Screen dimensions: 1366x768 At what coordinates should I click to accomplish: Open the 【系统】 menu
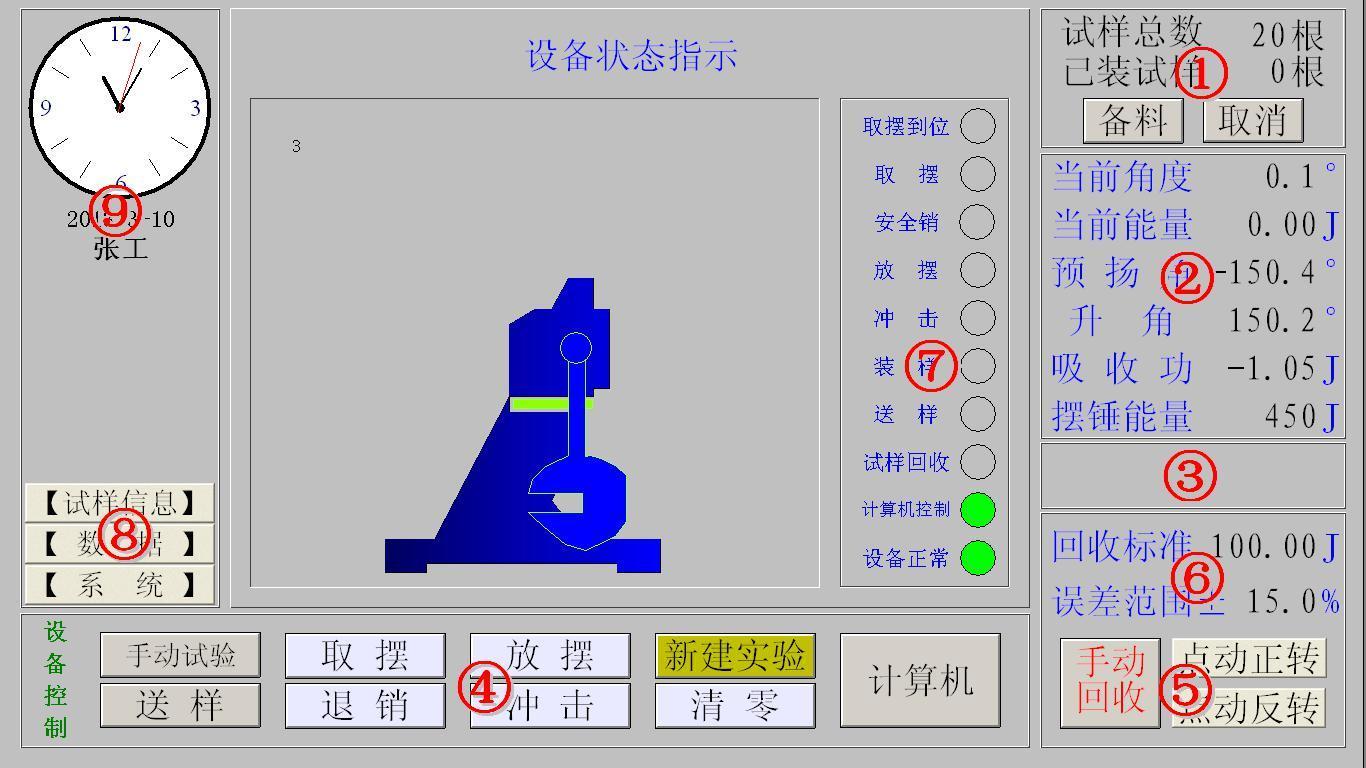120,585
